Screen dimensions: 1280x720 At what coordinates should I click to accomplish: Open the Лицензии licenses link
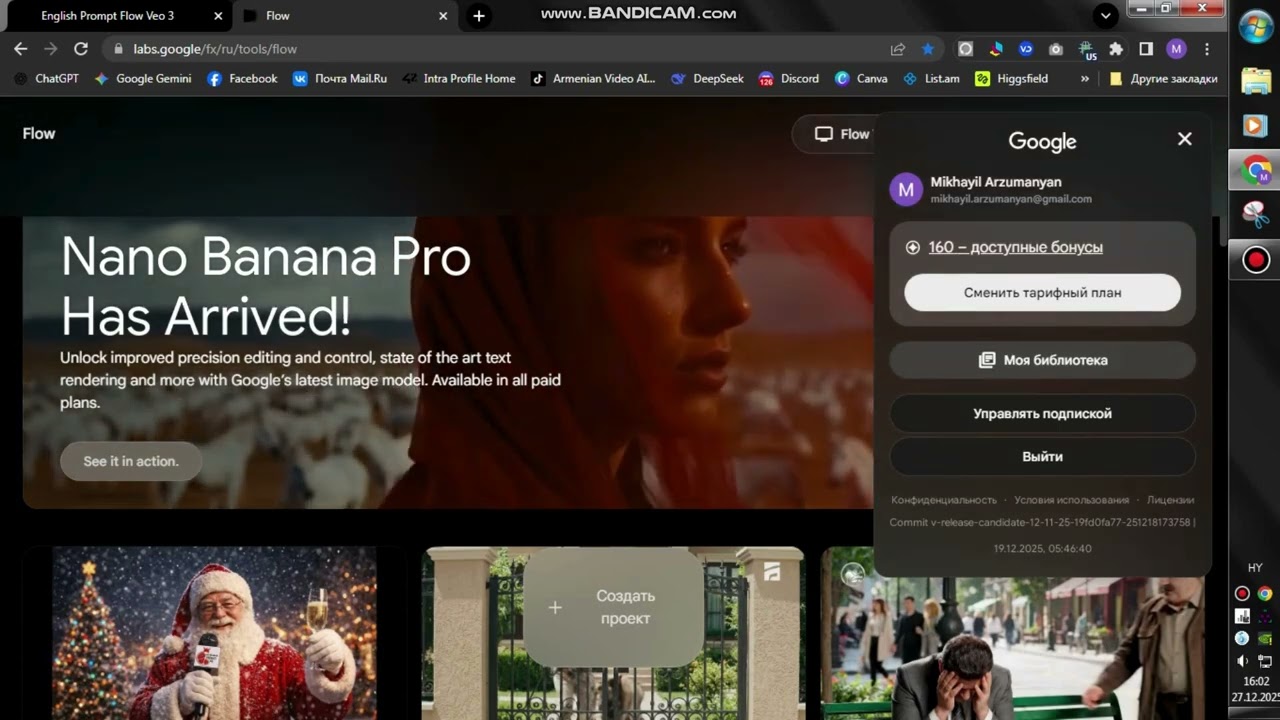click(1170, 500)
